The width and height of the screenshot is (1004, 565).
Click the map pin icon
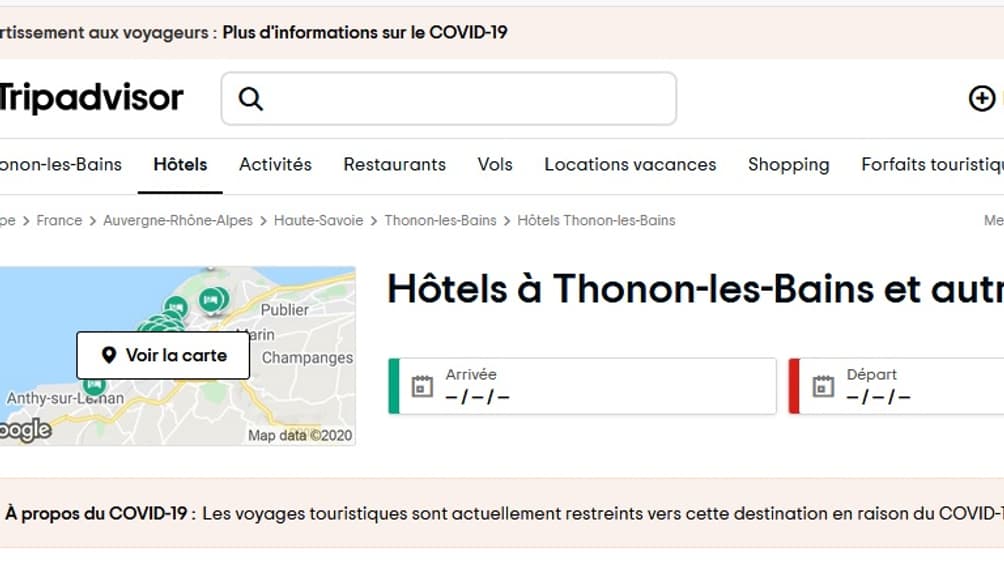109,355
